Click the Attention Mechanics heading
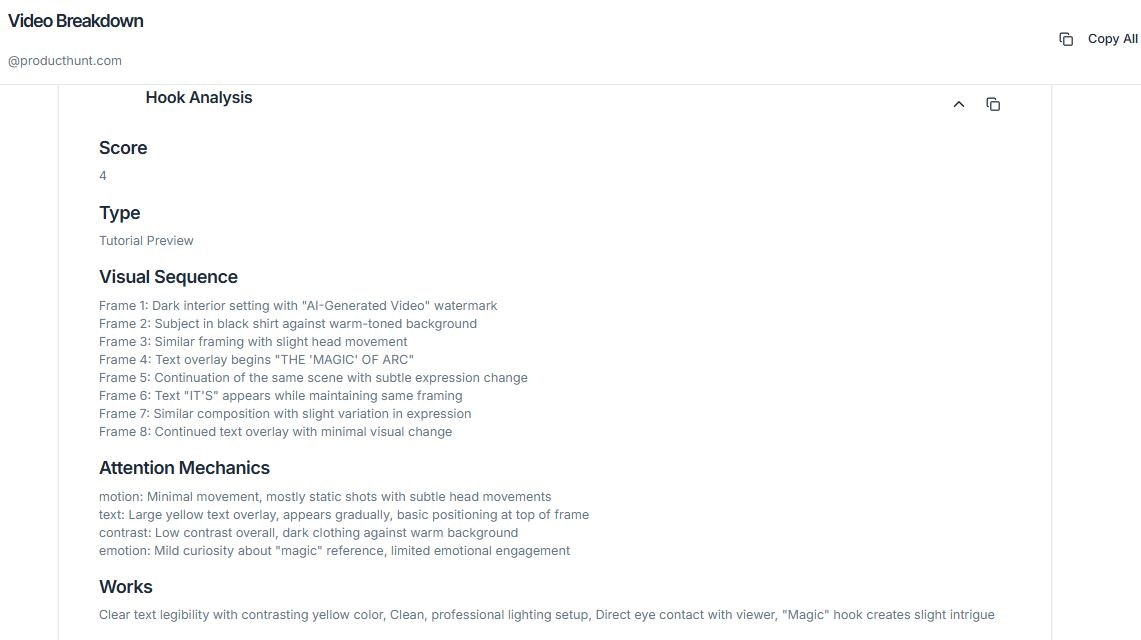Screen dimensions: 1141x640 pos(184,467)
